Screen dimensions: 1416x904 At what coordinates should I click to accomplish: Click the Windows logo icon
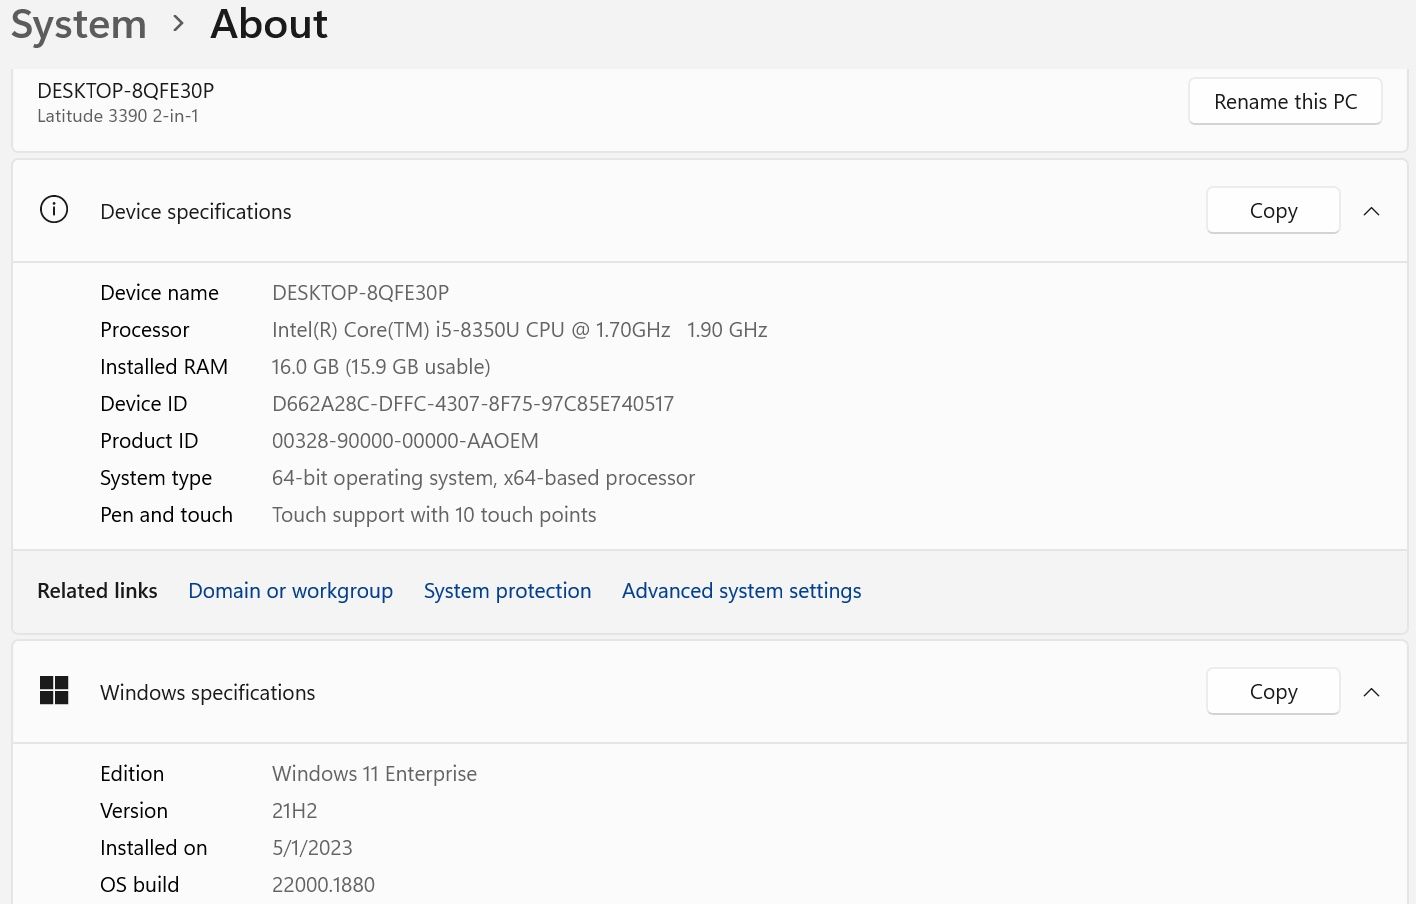(54, 691)
